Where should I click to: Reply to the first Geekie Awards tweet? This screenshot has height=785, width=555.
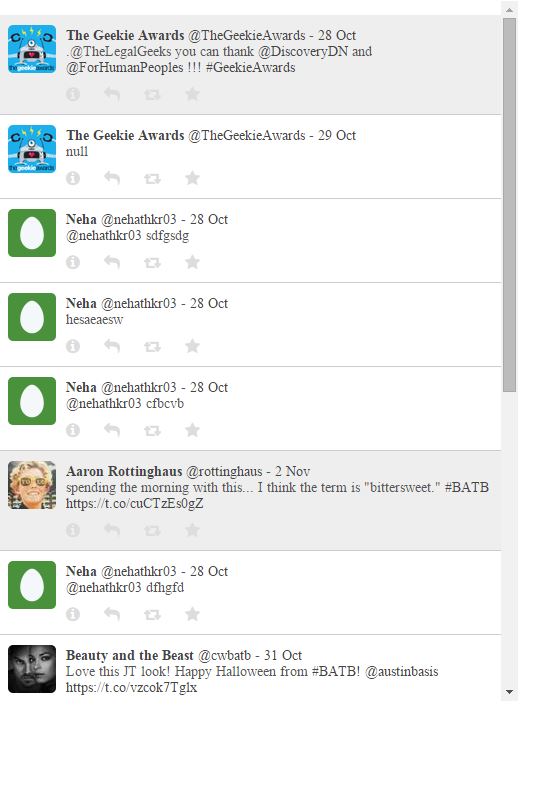click(x=112, y=94)
